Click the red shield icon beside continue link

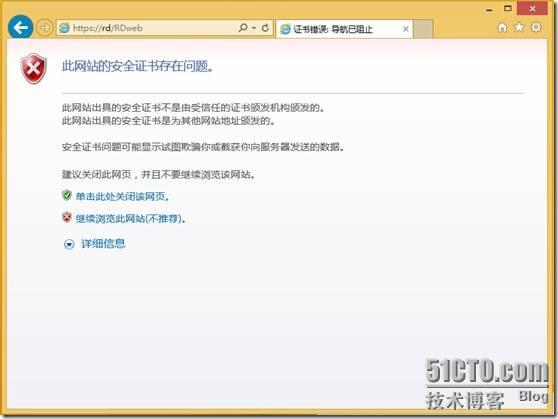(x=67, y=217)
